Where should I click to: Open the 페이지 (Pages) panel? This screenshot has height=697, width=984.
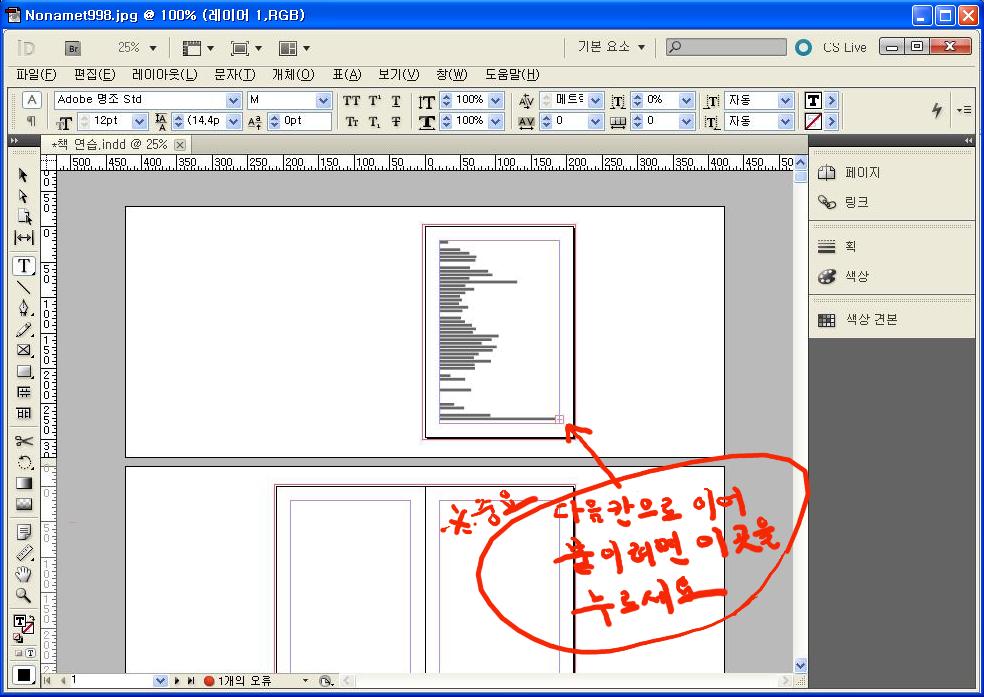(862, 173)
